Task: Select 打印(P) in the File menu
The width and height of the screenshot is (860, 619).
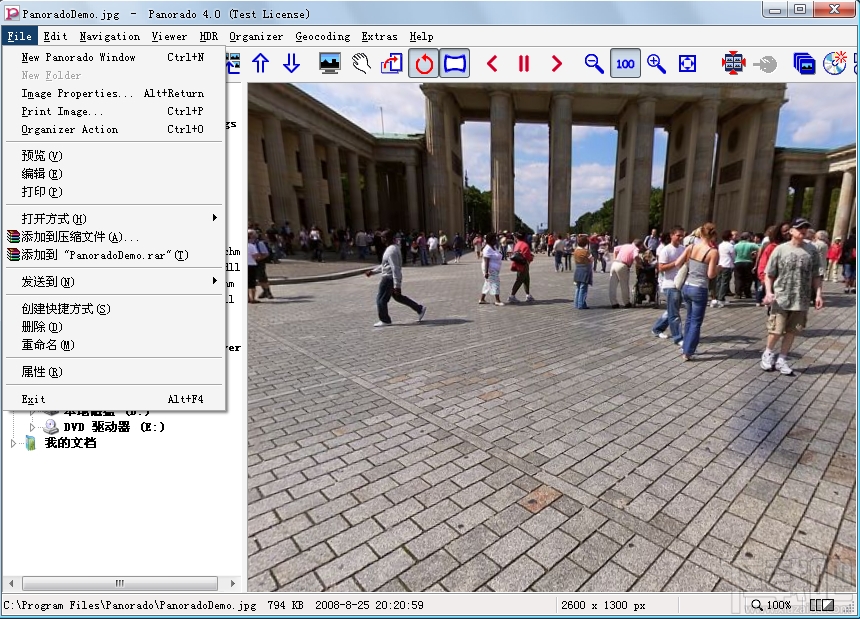Action: click(113, 192)
